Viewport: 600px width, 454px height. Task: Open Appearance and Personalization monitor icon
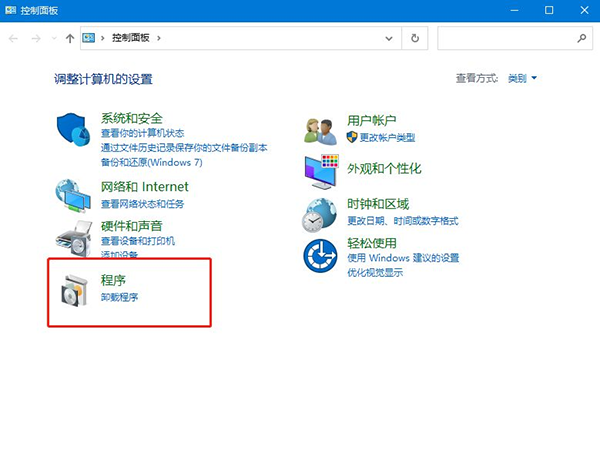322,172
